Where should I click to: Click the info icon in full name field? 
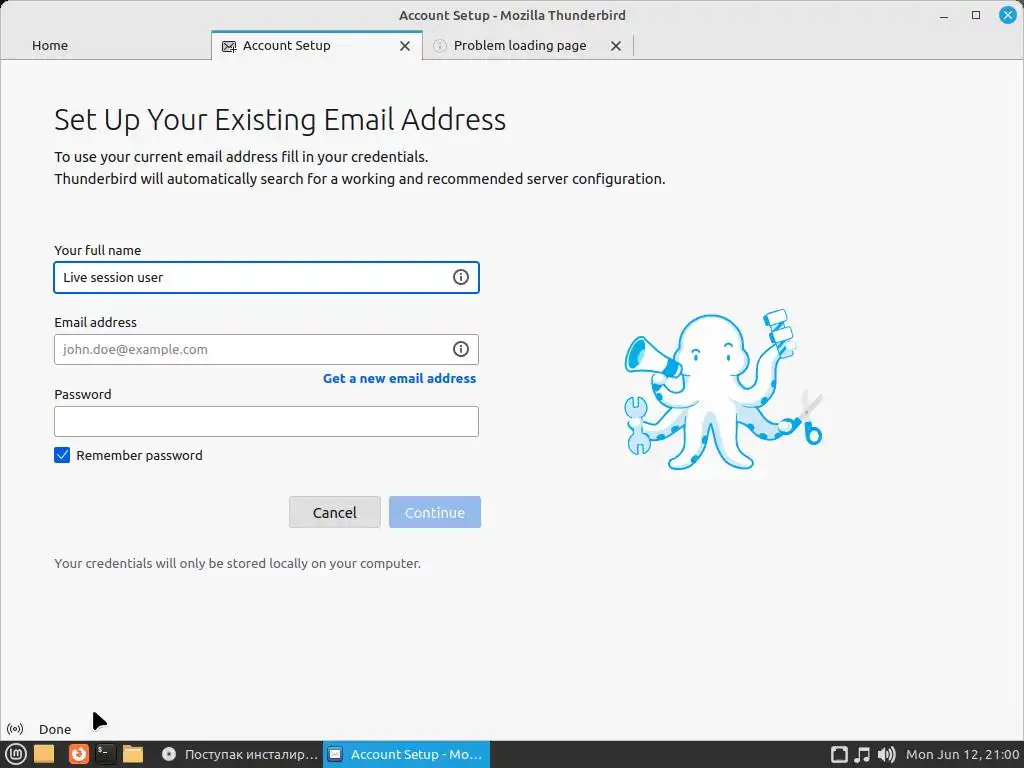tap(460, 277)
